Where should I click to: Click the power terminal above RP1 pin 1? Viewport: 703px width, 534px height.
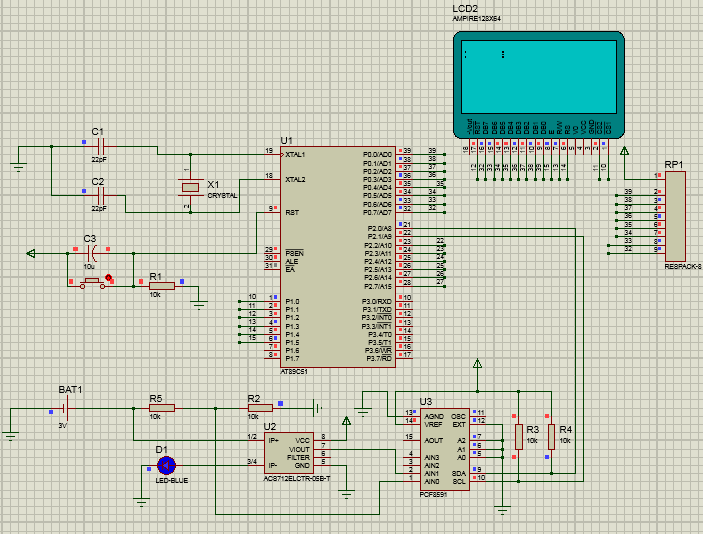click(x=624, y=151)
